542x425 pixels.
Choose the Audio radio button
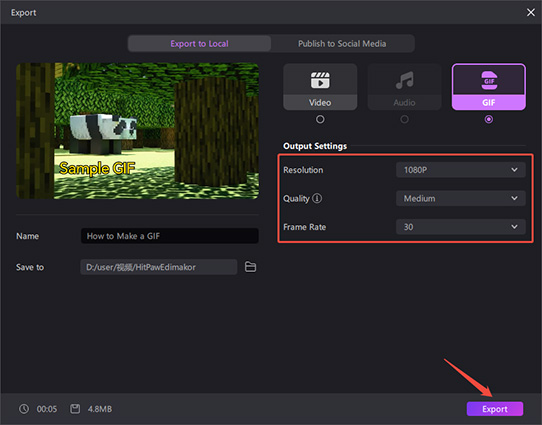click(404, 119)
